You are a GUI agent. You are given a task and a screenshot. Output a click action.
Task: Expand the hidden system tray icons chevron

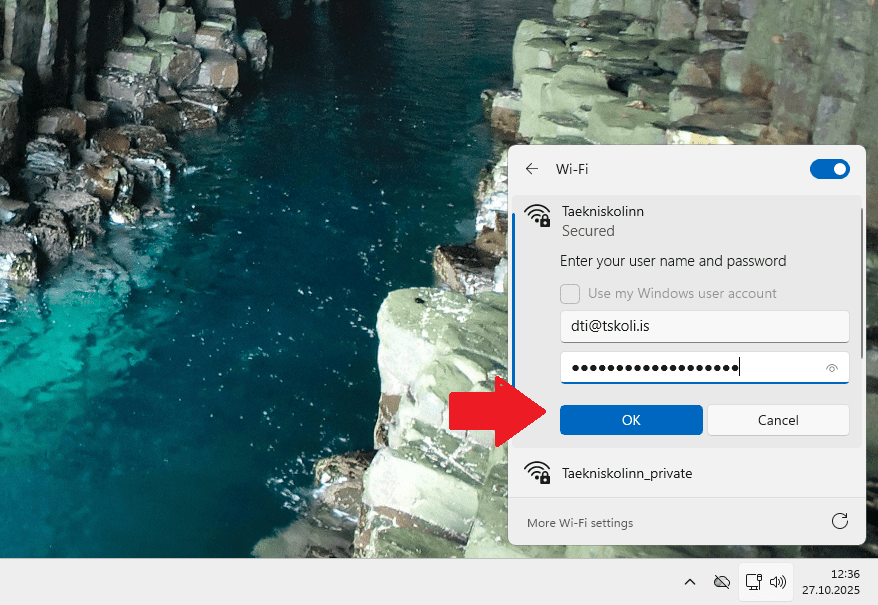690,582
